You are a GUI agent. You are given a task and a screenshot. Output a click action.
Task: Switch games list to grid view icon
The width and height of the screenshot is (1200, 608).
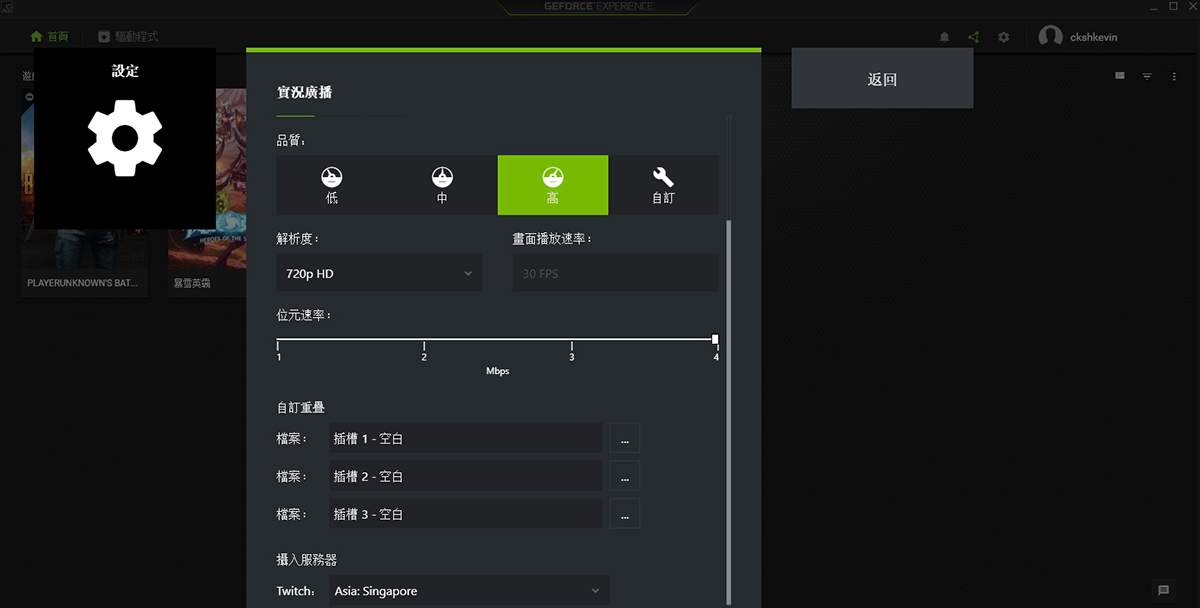click(x=1120, y=76)
